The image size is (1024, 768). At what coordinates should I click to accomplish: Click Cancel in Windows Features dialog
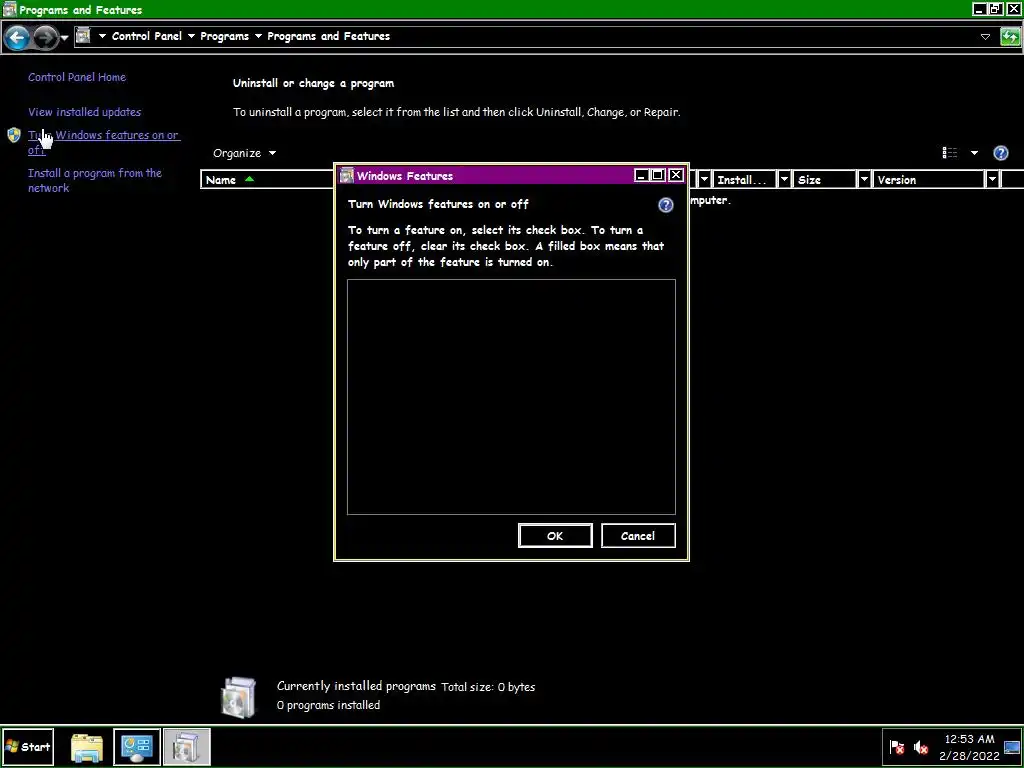coord(638,536)
